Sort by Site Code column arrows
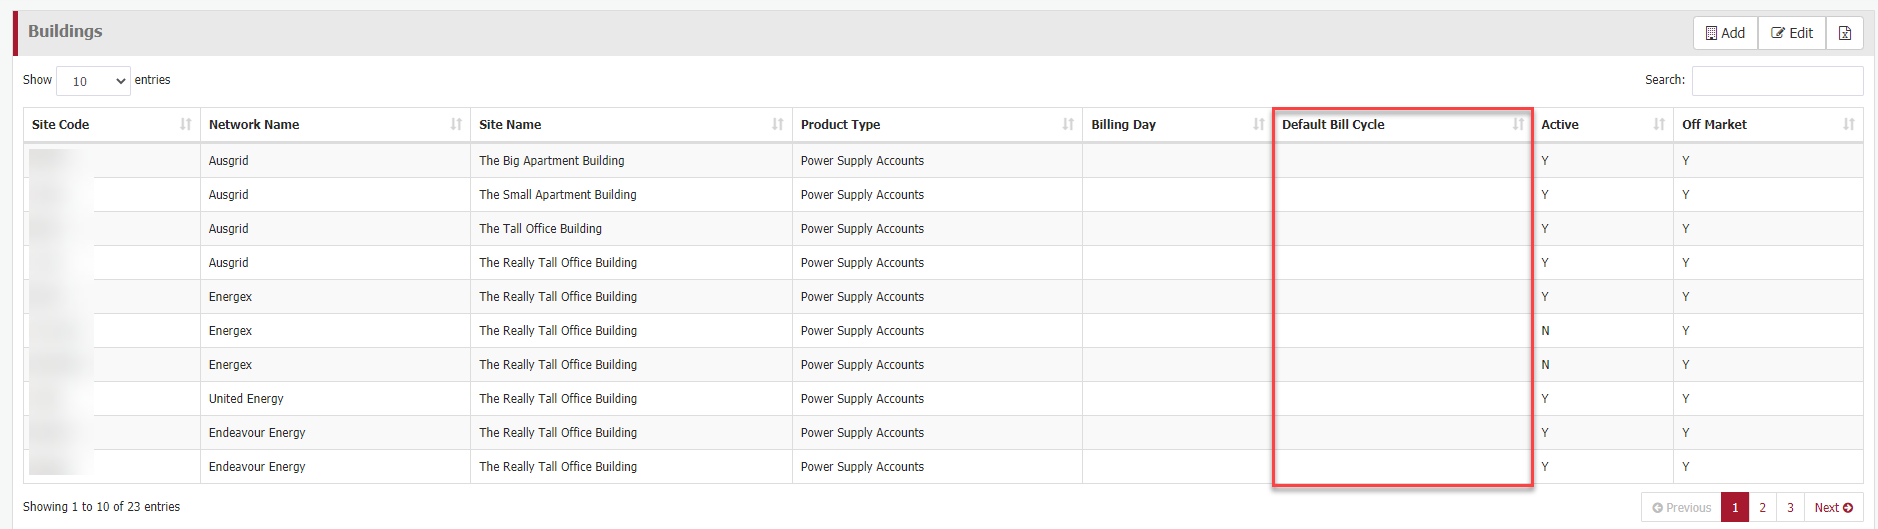 click(186, 124)
